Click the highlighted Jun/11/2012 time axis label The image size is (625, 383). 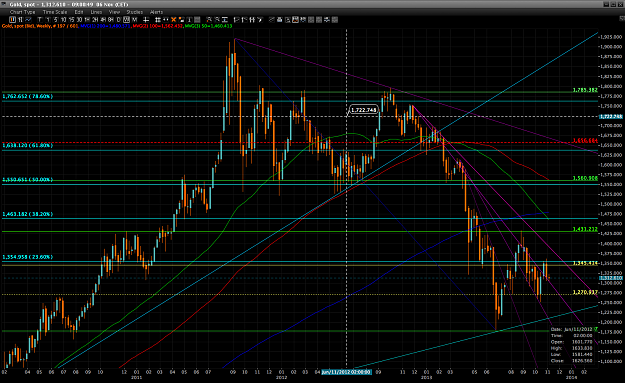pyautogui.click(x=346, y=372)
